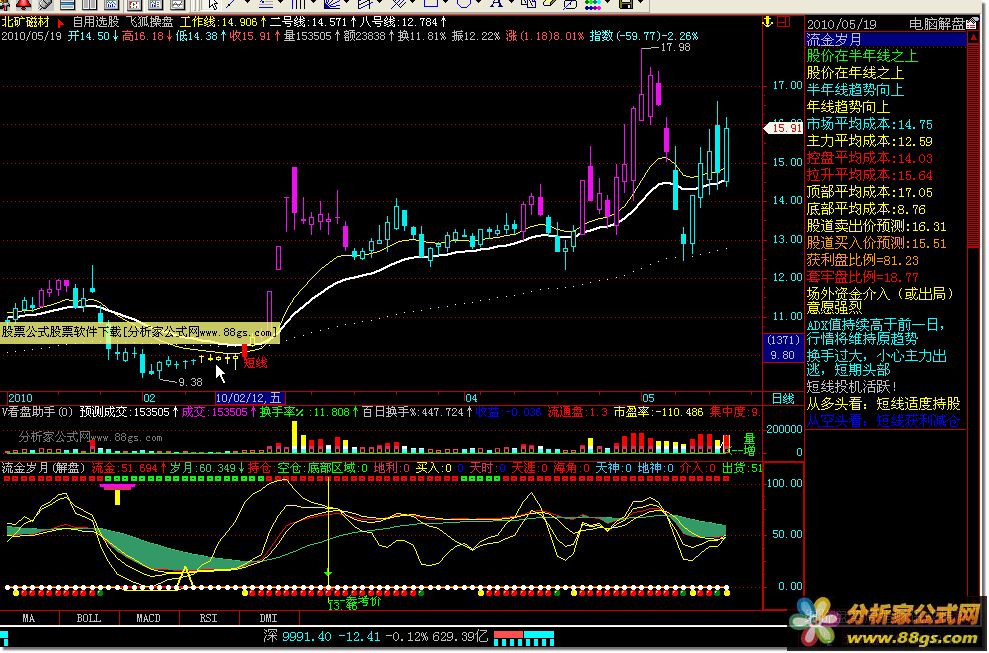Select row 市场平均成本:14.75
This screenshot has height=653, width=989.
pos(869,124)
